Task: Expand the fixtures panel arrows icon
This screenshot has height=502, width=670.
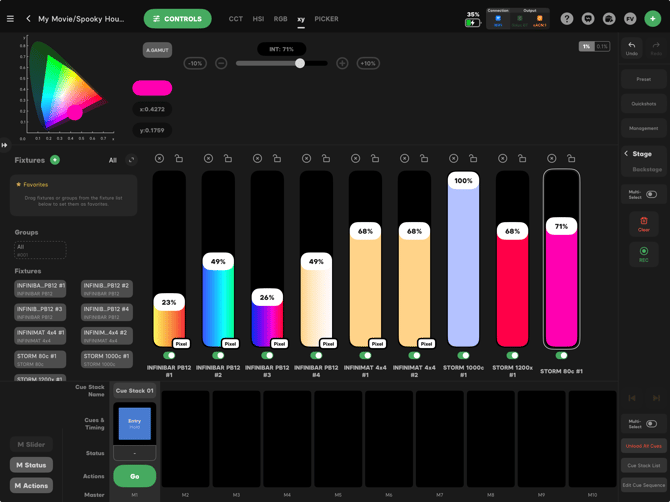Action: 131,160
